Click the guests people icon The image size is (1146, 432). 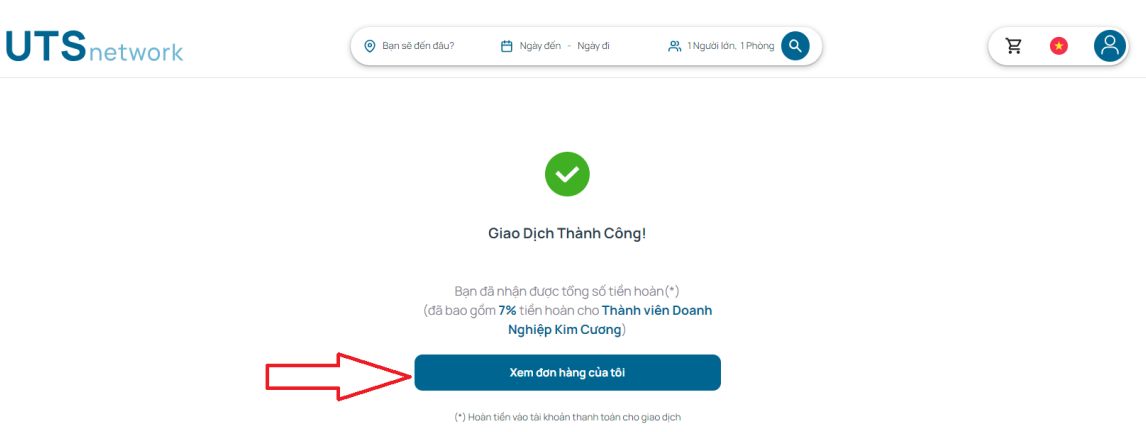[675, 46]
